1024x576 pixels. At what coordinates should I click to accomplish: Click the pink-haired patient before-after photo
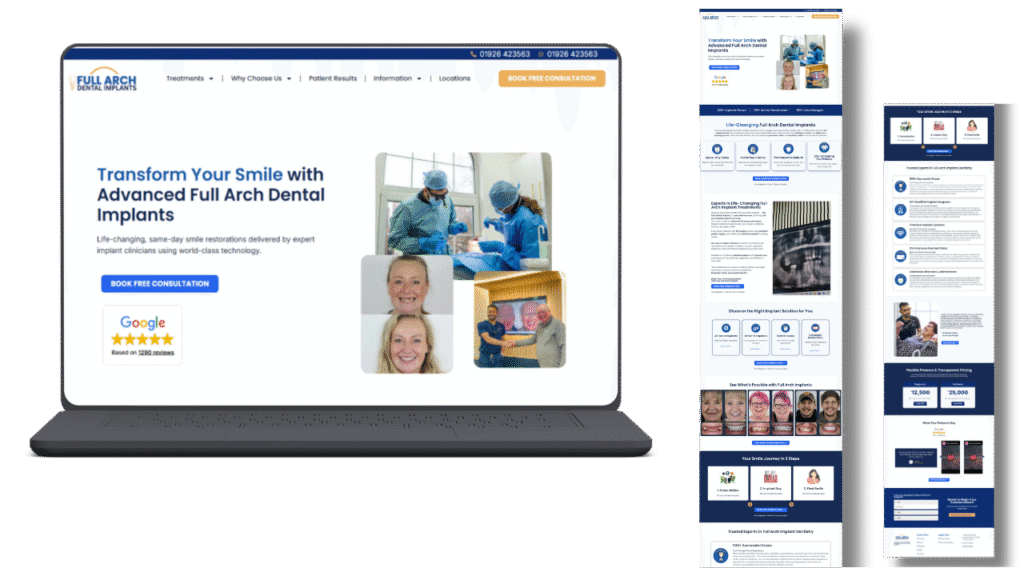point(769,409)
